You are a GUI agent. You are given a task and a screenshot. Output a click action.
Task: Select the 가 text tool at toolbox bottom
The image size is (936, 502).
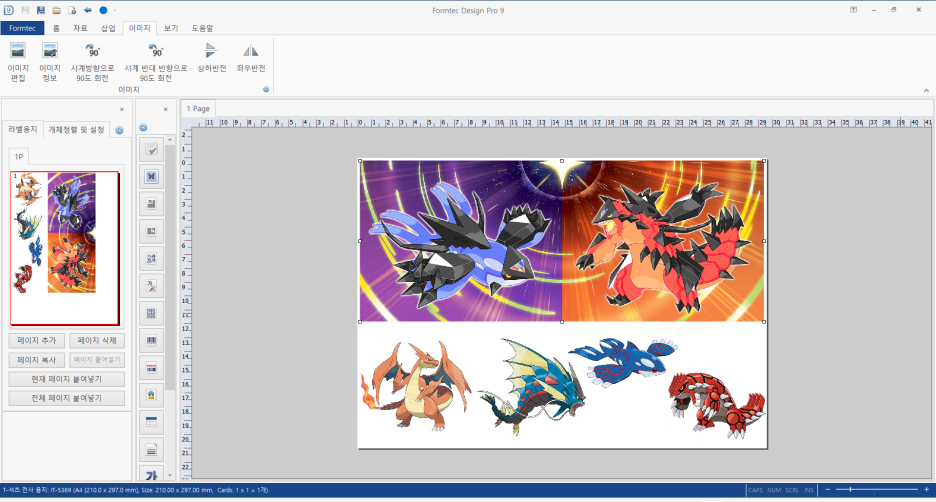click(152, 475)
